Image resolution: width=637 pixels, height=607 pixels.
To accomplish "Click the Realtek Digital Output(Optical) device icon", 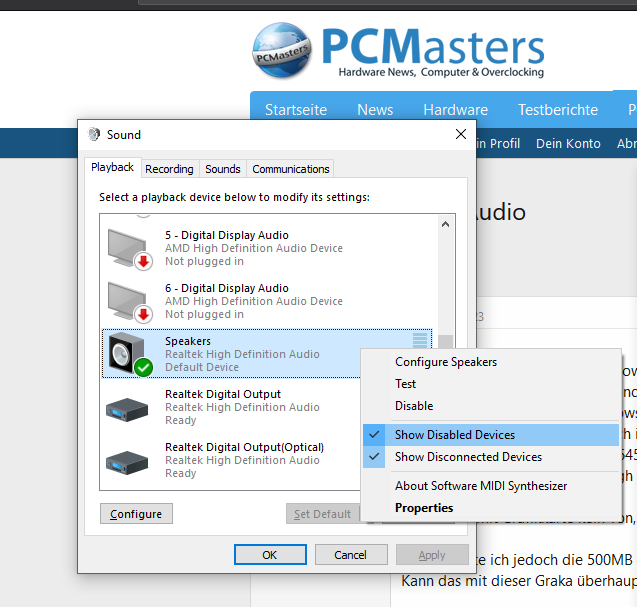I will tap(127, 462).
